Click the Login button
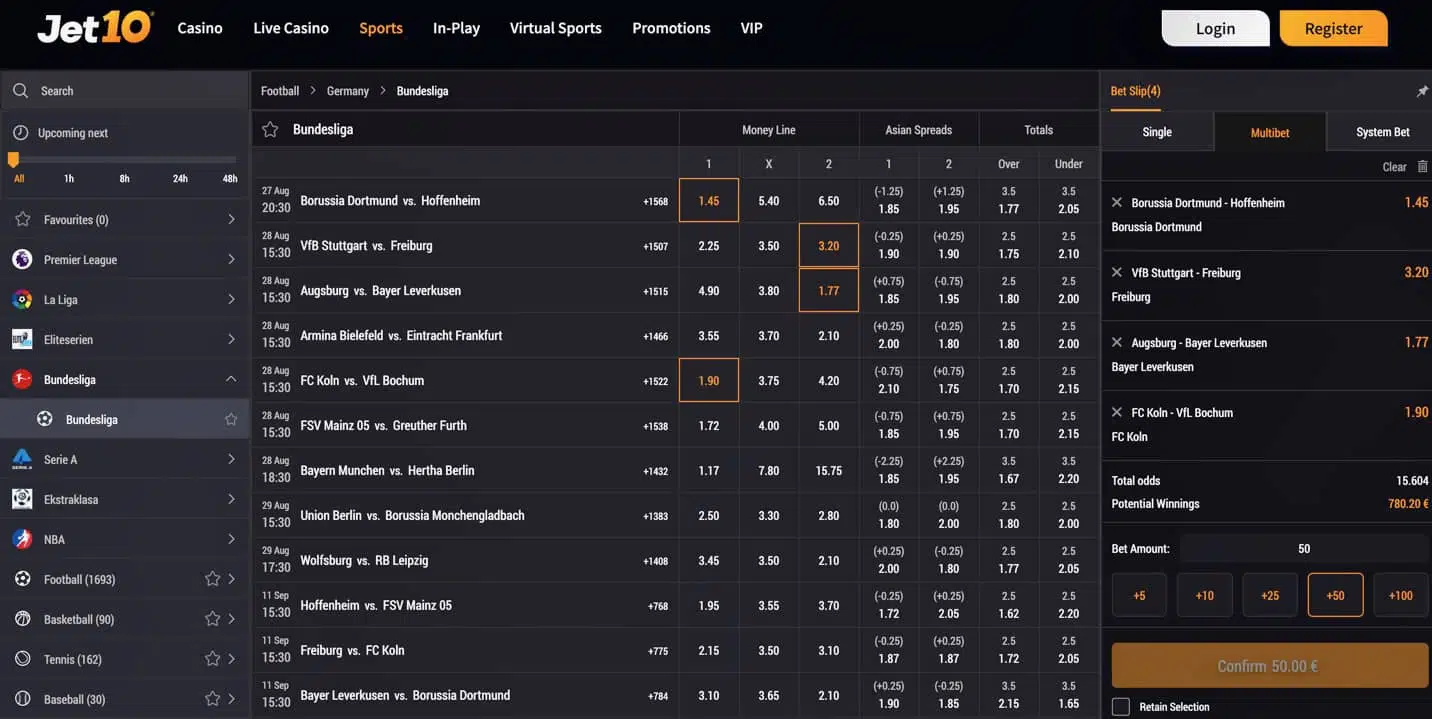This screenshot has width=1432, height=719. click(x=1216, y=28)
